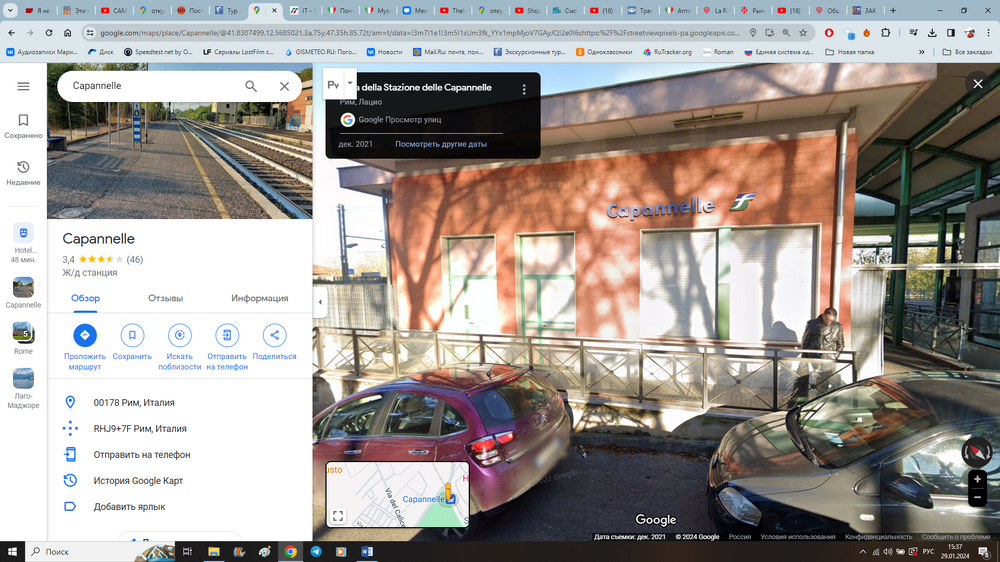The height and width of the screenshot is (562, 1000).
Task: Open the browser home page button
Action: pyautogui.click(x=67, y=33)
